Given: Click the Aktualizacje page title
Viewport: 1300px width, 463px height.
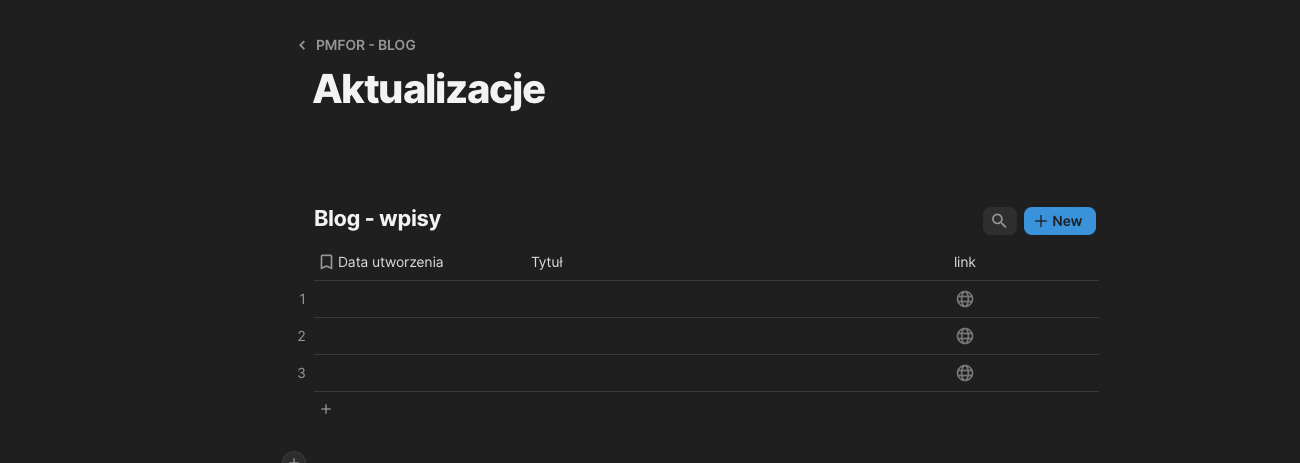Looking at the screenshot, I should [429, 90].
